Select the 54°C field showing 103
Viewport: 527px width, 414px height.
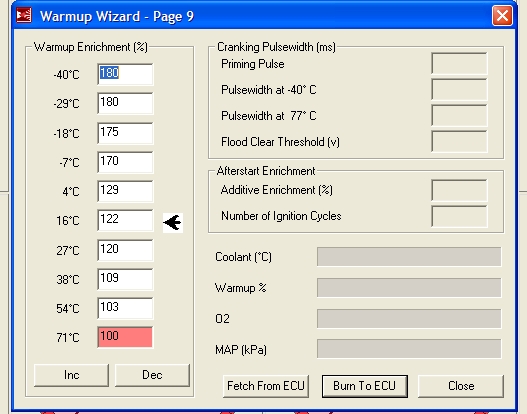(x=125, y=308)
